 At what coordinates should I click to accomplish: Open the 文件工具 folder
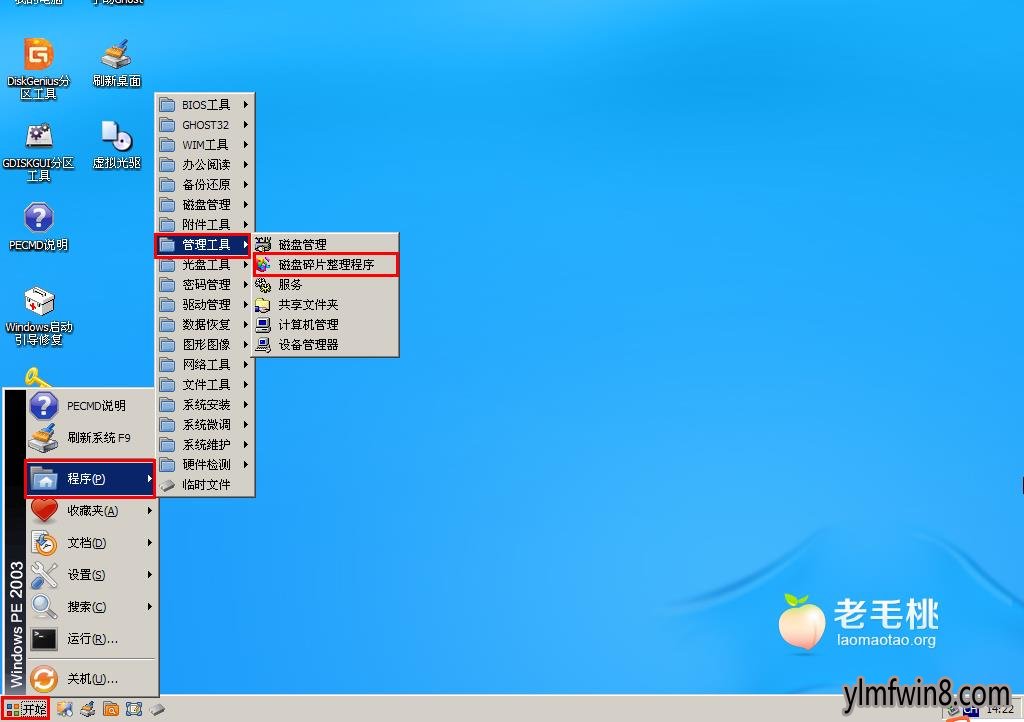204,385
